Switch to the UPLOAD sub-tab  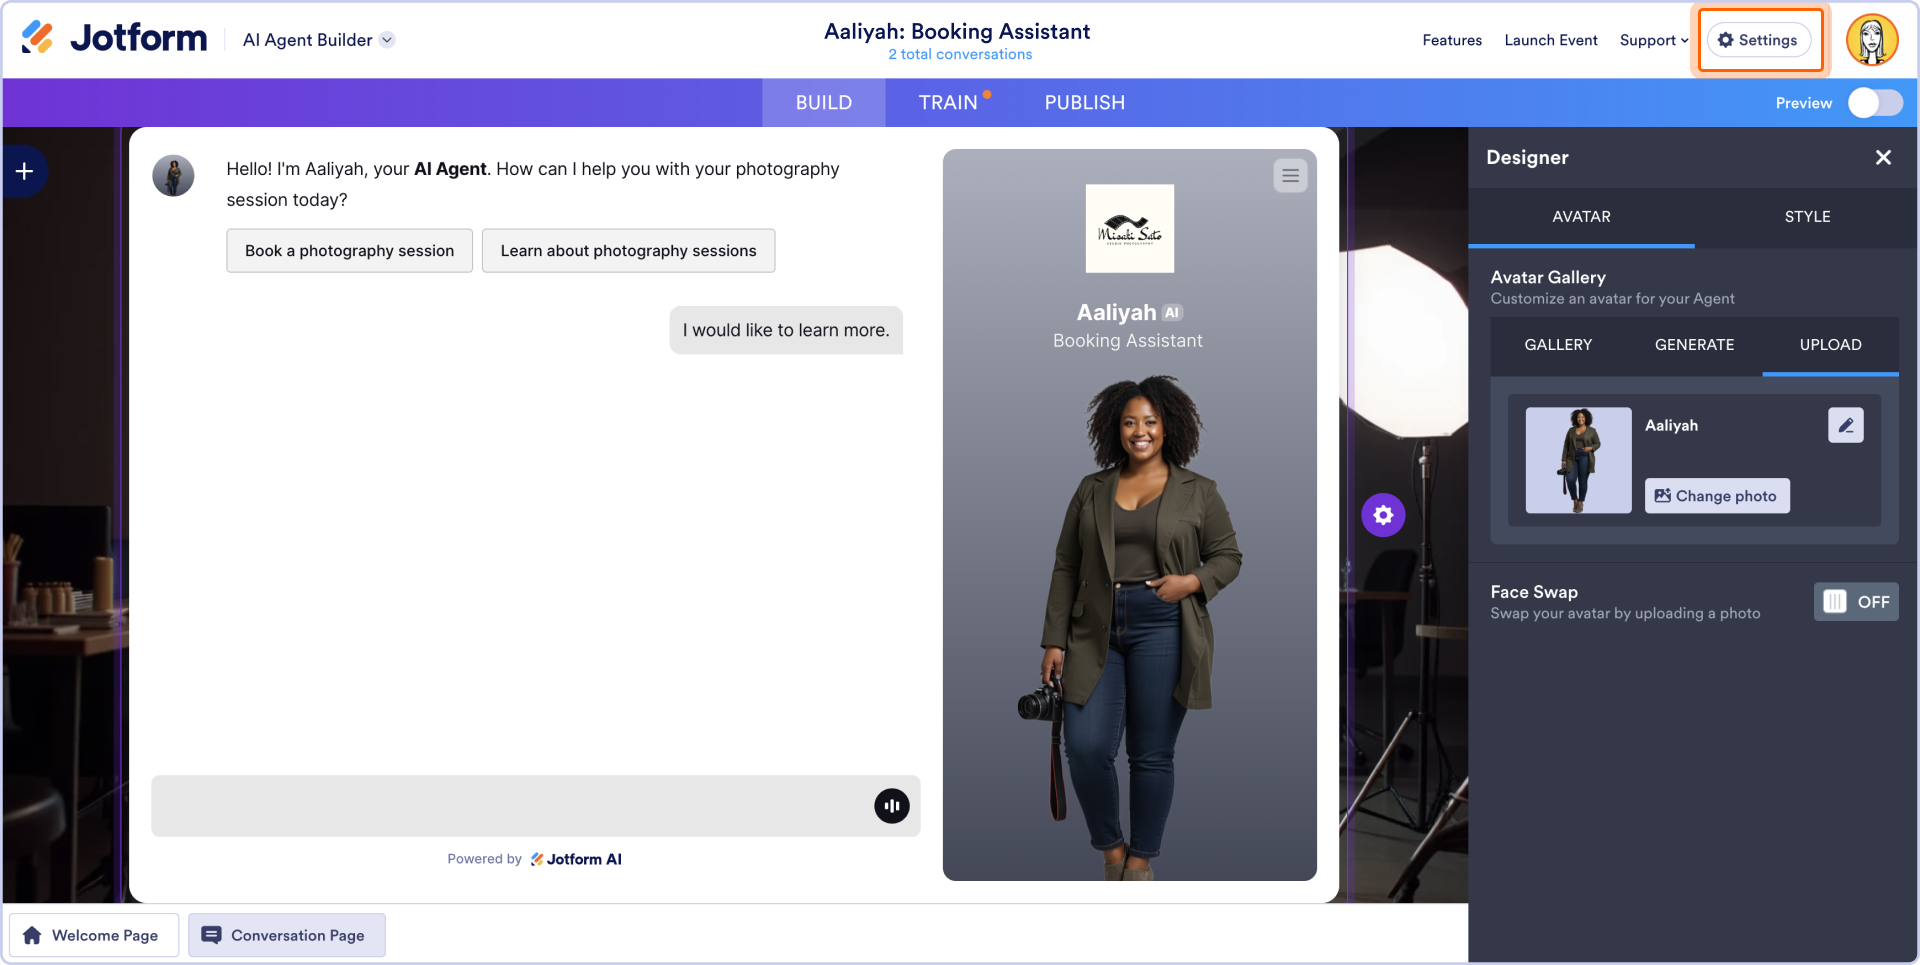(x=1830, y=345)
